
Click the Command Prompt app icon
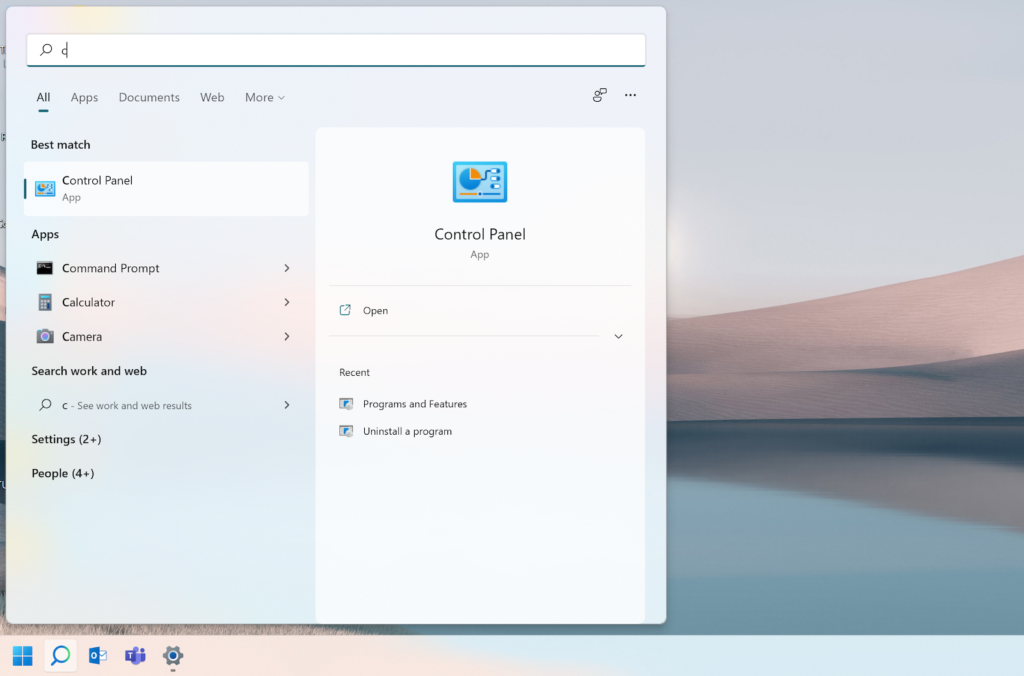pos(45,268)
